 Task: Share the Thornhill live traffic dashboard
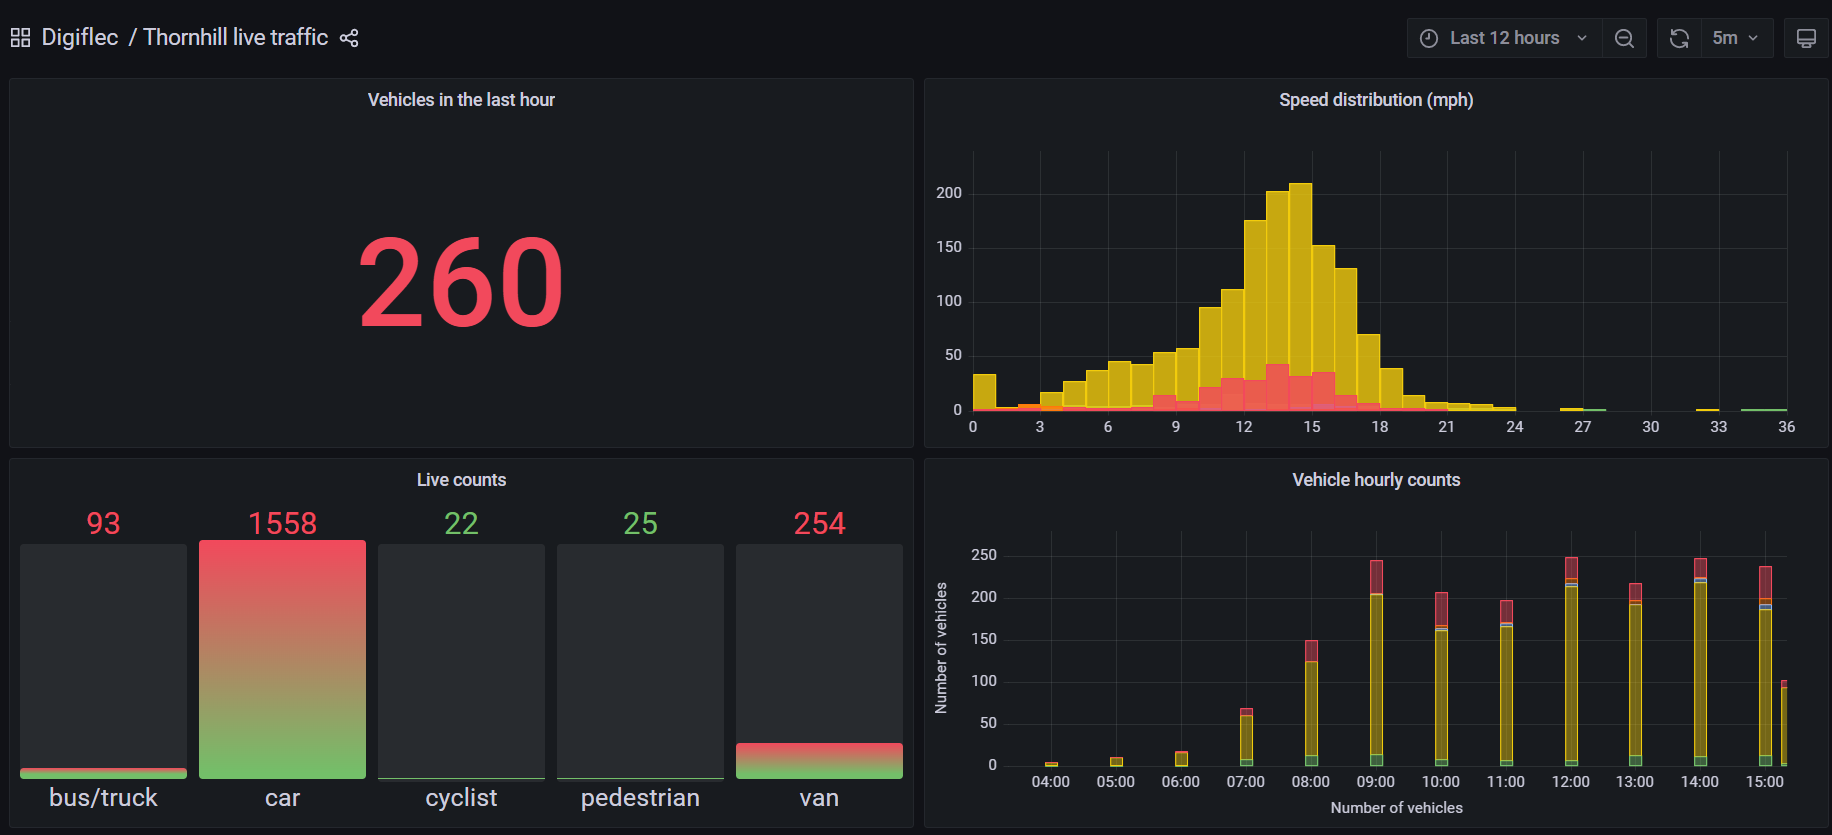[x=349, y=38]
